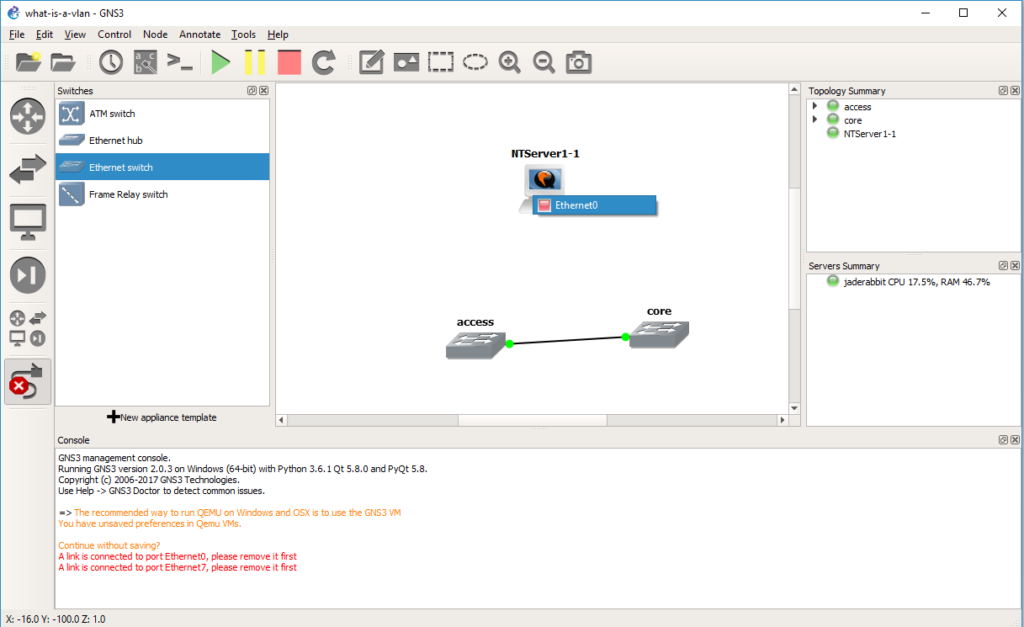Take a screenshot with camera icon

coord(578,62)
